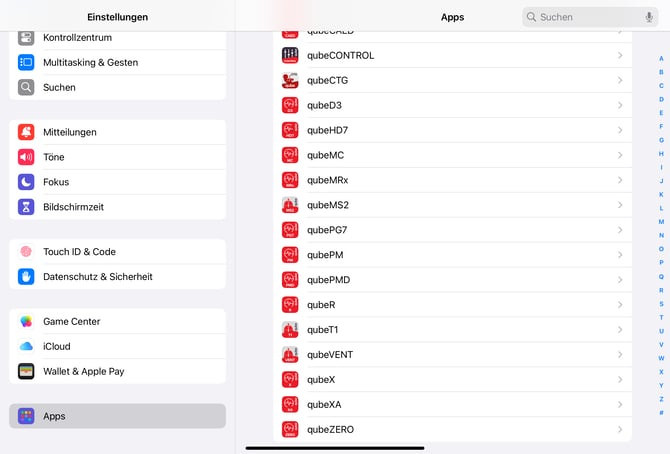The image size is (670, 454).
Task: Expand the qubePM row chevron
Action: pos(620,255)
